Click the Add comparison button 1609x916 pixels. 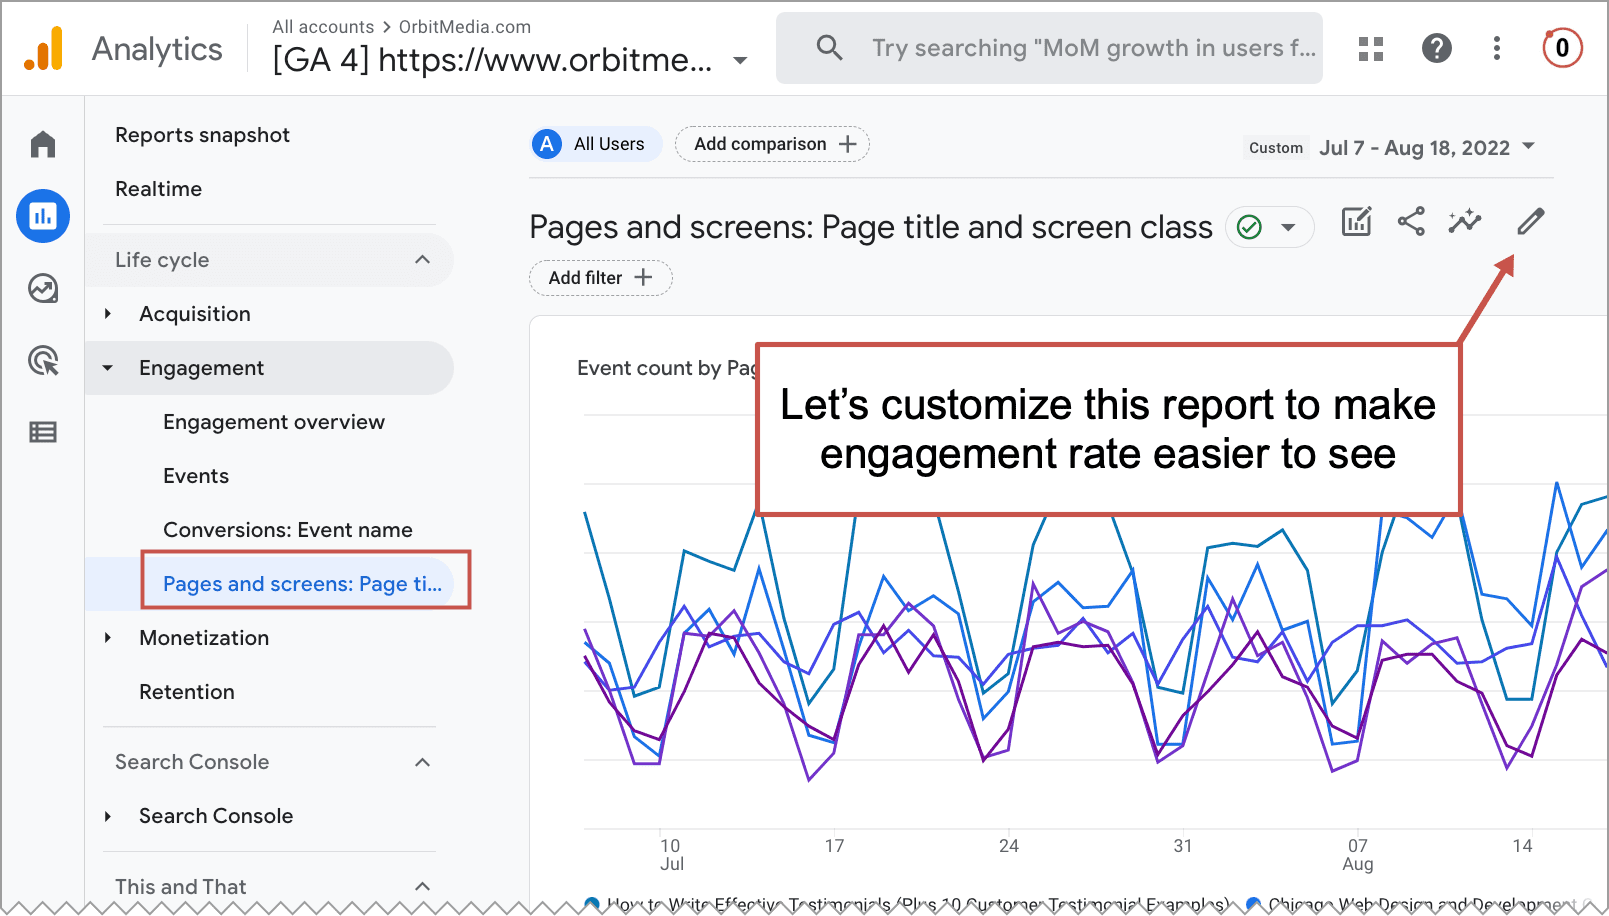click(772, 144)
